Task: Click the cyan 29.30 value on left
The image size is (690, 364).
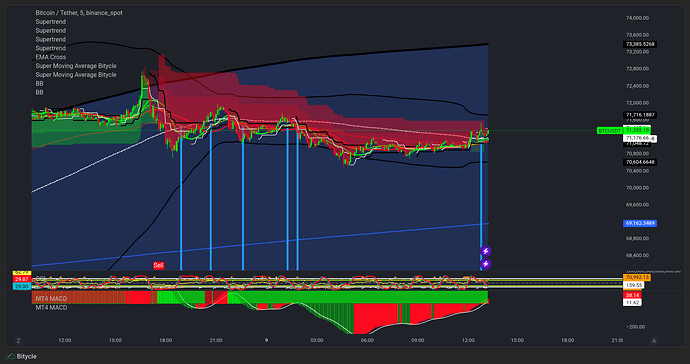Action: click(22, 286)
